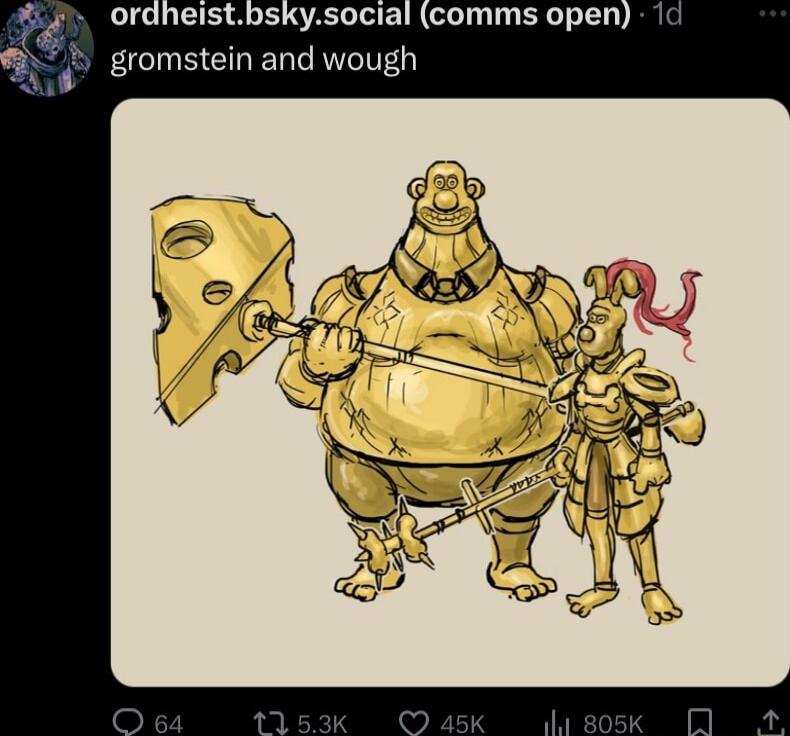The image size is (790, 736).
Task: Click the armored dog knight figure
Action: pyautogui.click(x=625, y=443)
